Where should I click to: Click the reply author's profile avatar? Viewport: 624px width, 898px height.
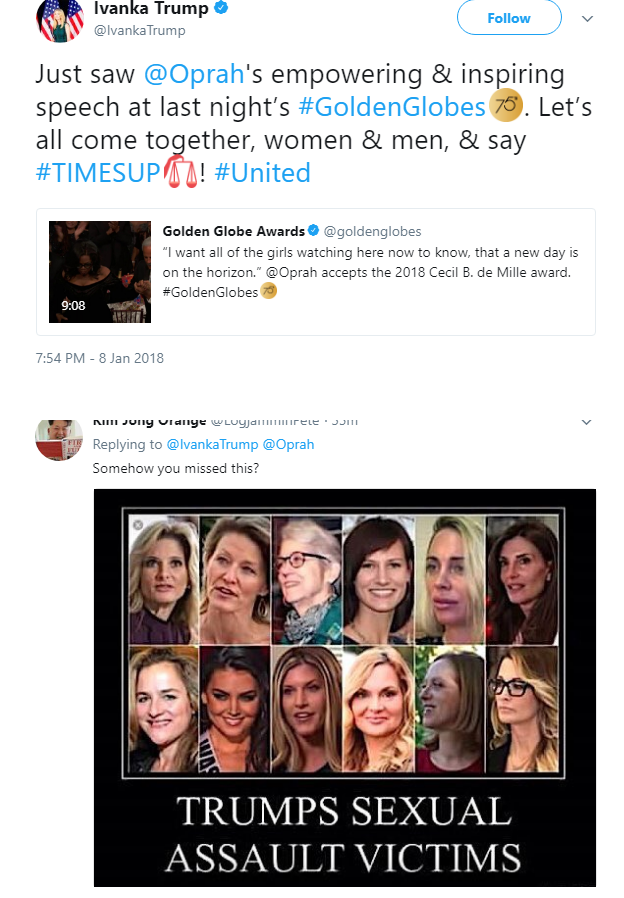point(59,438)
